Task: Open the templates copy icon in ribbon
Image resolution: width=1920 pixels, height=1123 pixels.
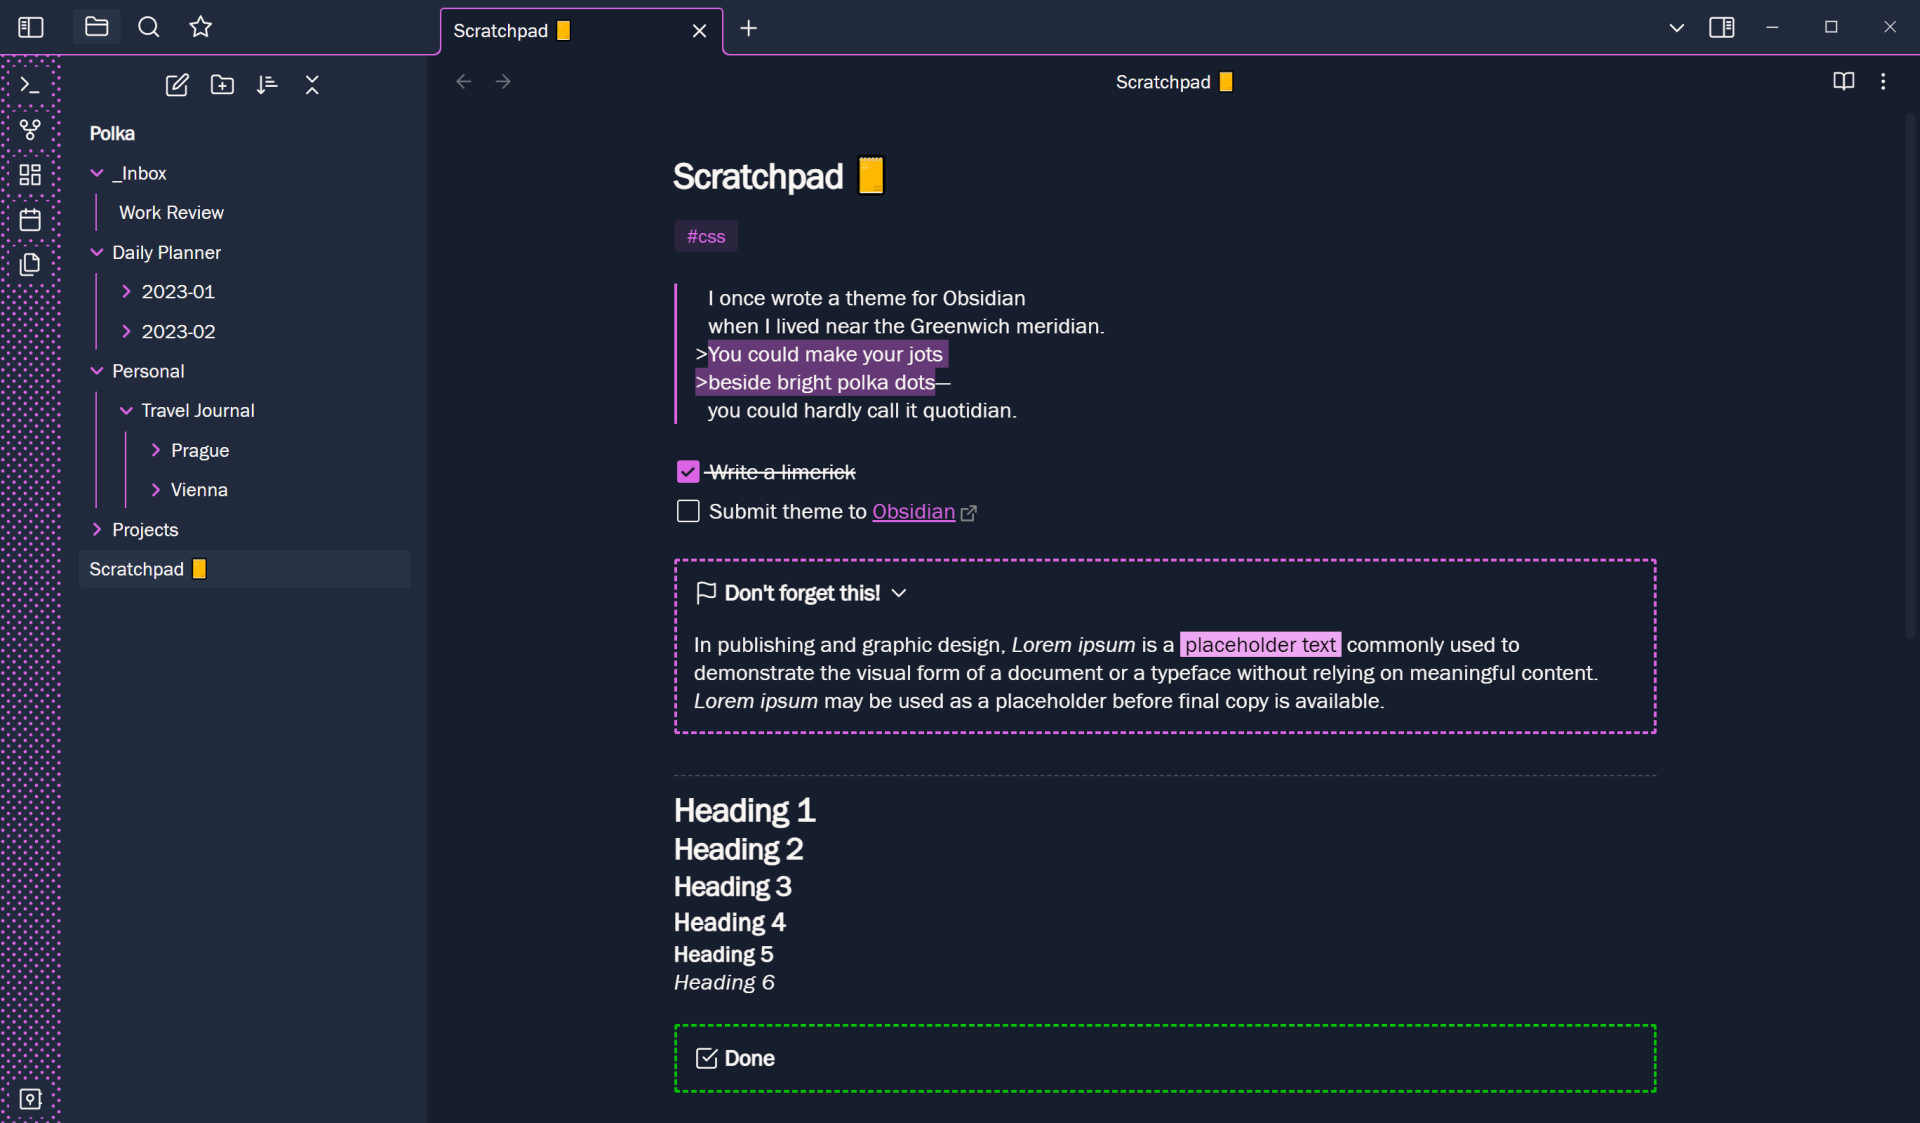Action: point(30,264)
